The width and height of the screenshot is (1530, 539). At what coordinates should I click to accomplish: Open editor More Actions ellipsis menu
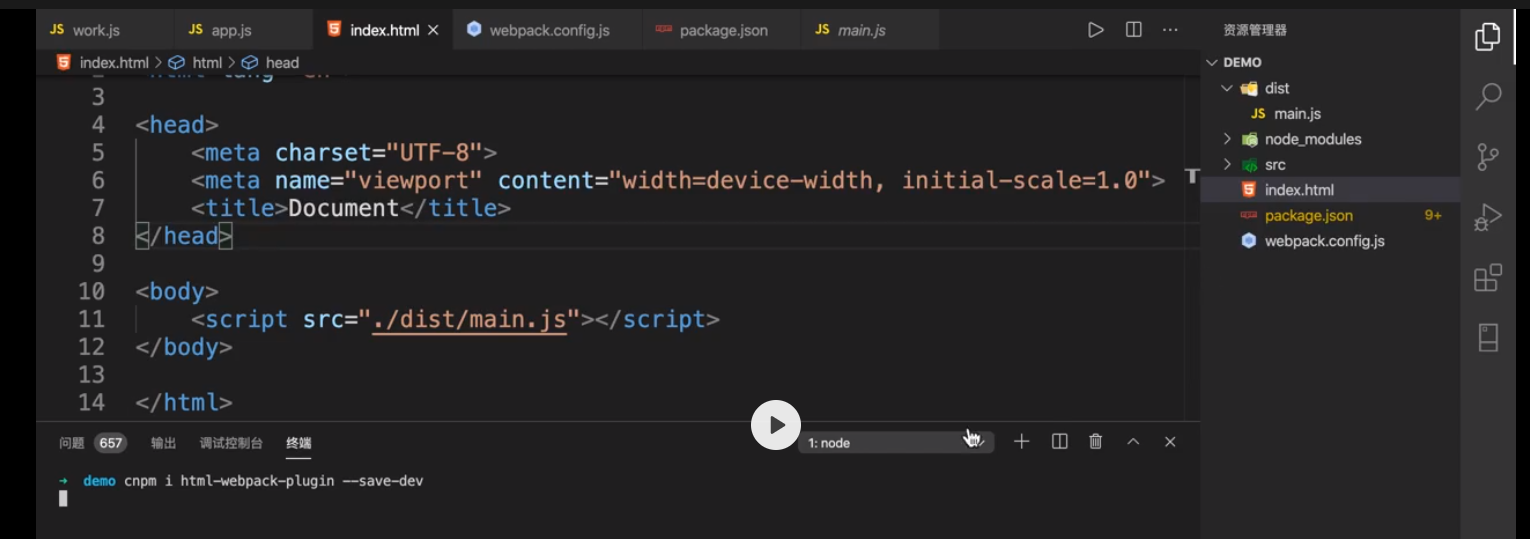1170,30
